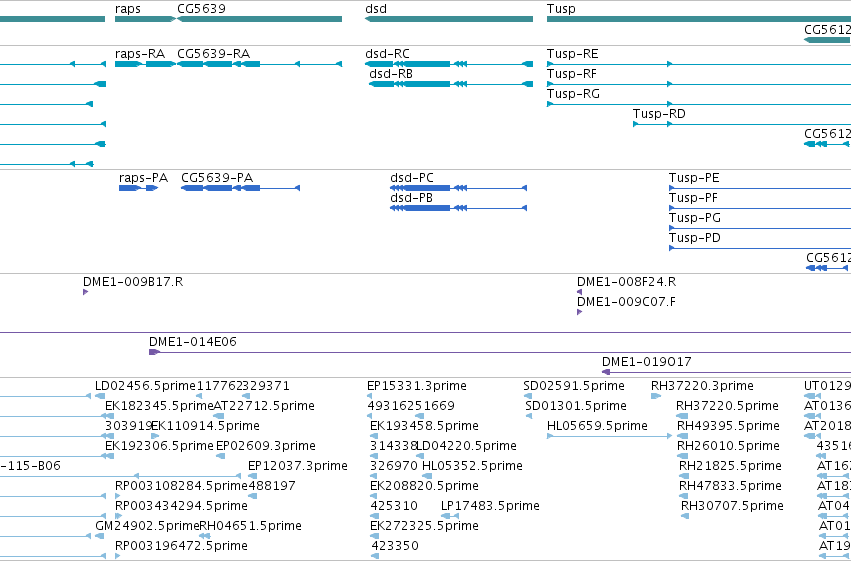The height and width of the screenshot is (561, 851).
Task: Select the RH37220.5prime EST label
Action: (727, 406)
